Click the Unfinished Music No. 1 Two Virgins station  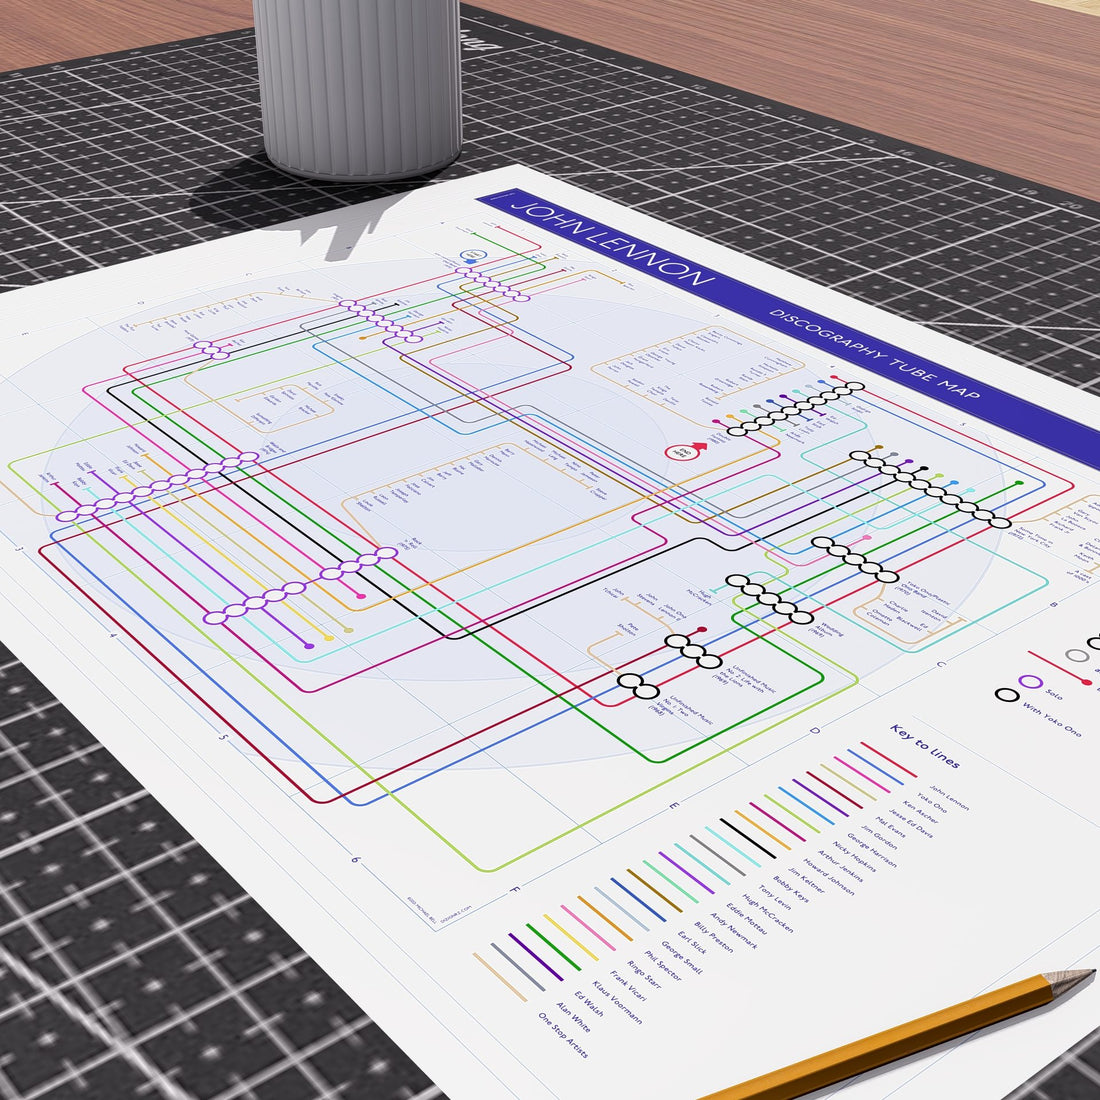[638, 686]
